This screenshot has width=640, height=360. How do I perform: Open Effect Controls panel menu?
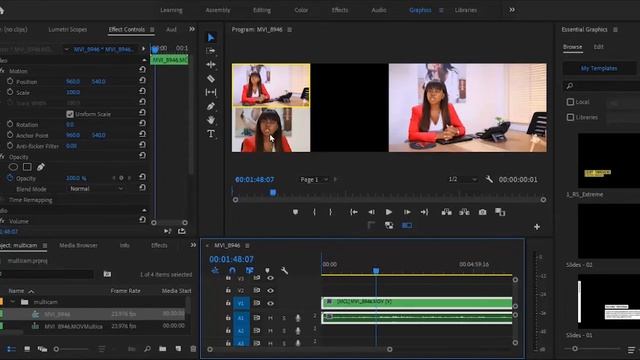152,29
